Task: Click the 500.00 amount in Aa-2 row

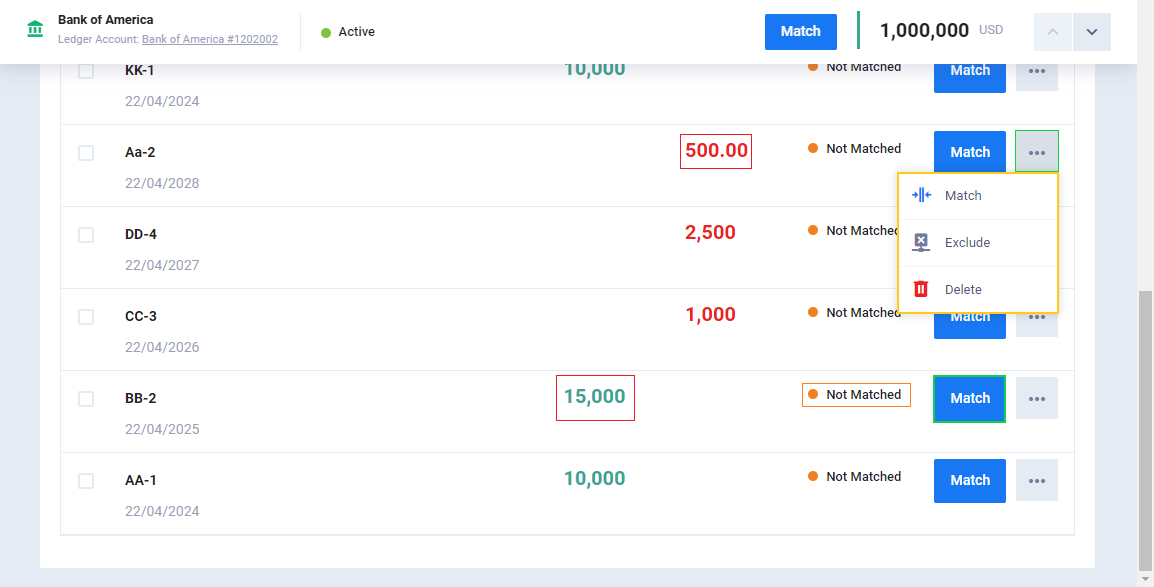Action: 716,151
